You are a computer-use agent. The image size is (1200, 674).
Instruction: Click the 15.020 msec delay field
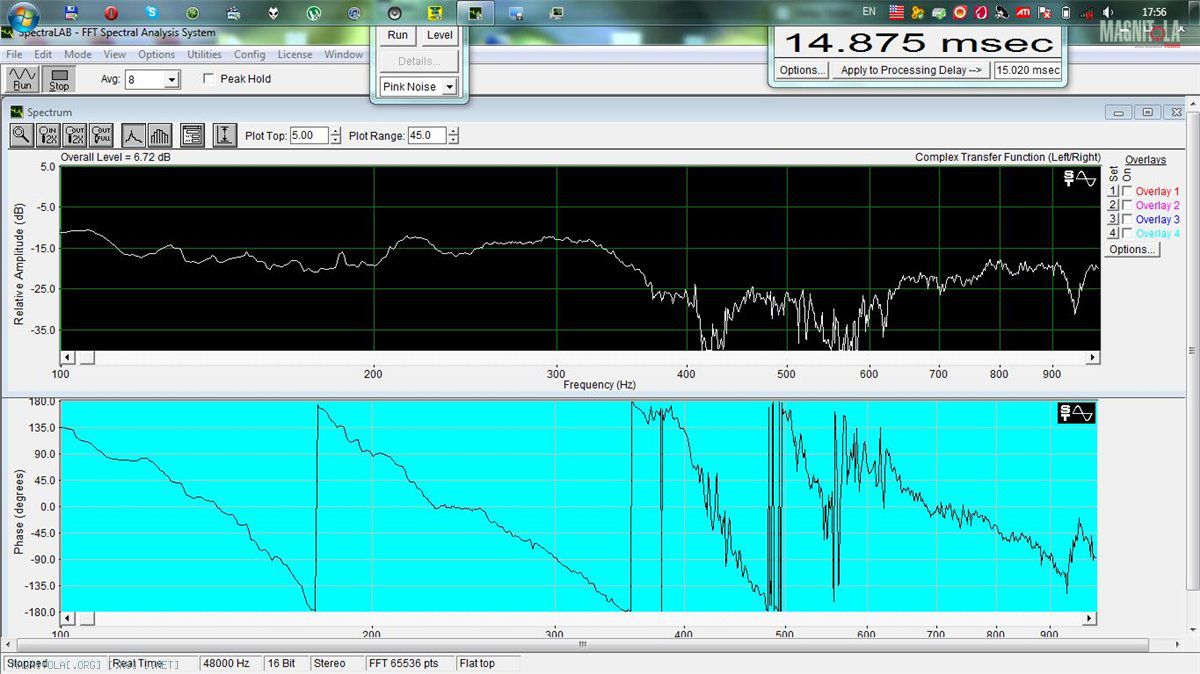click(x=1027, y=70)
